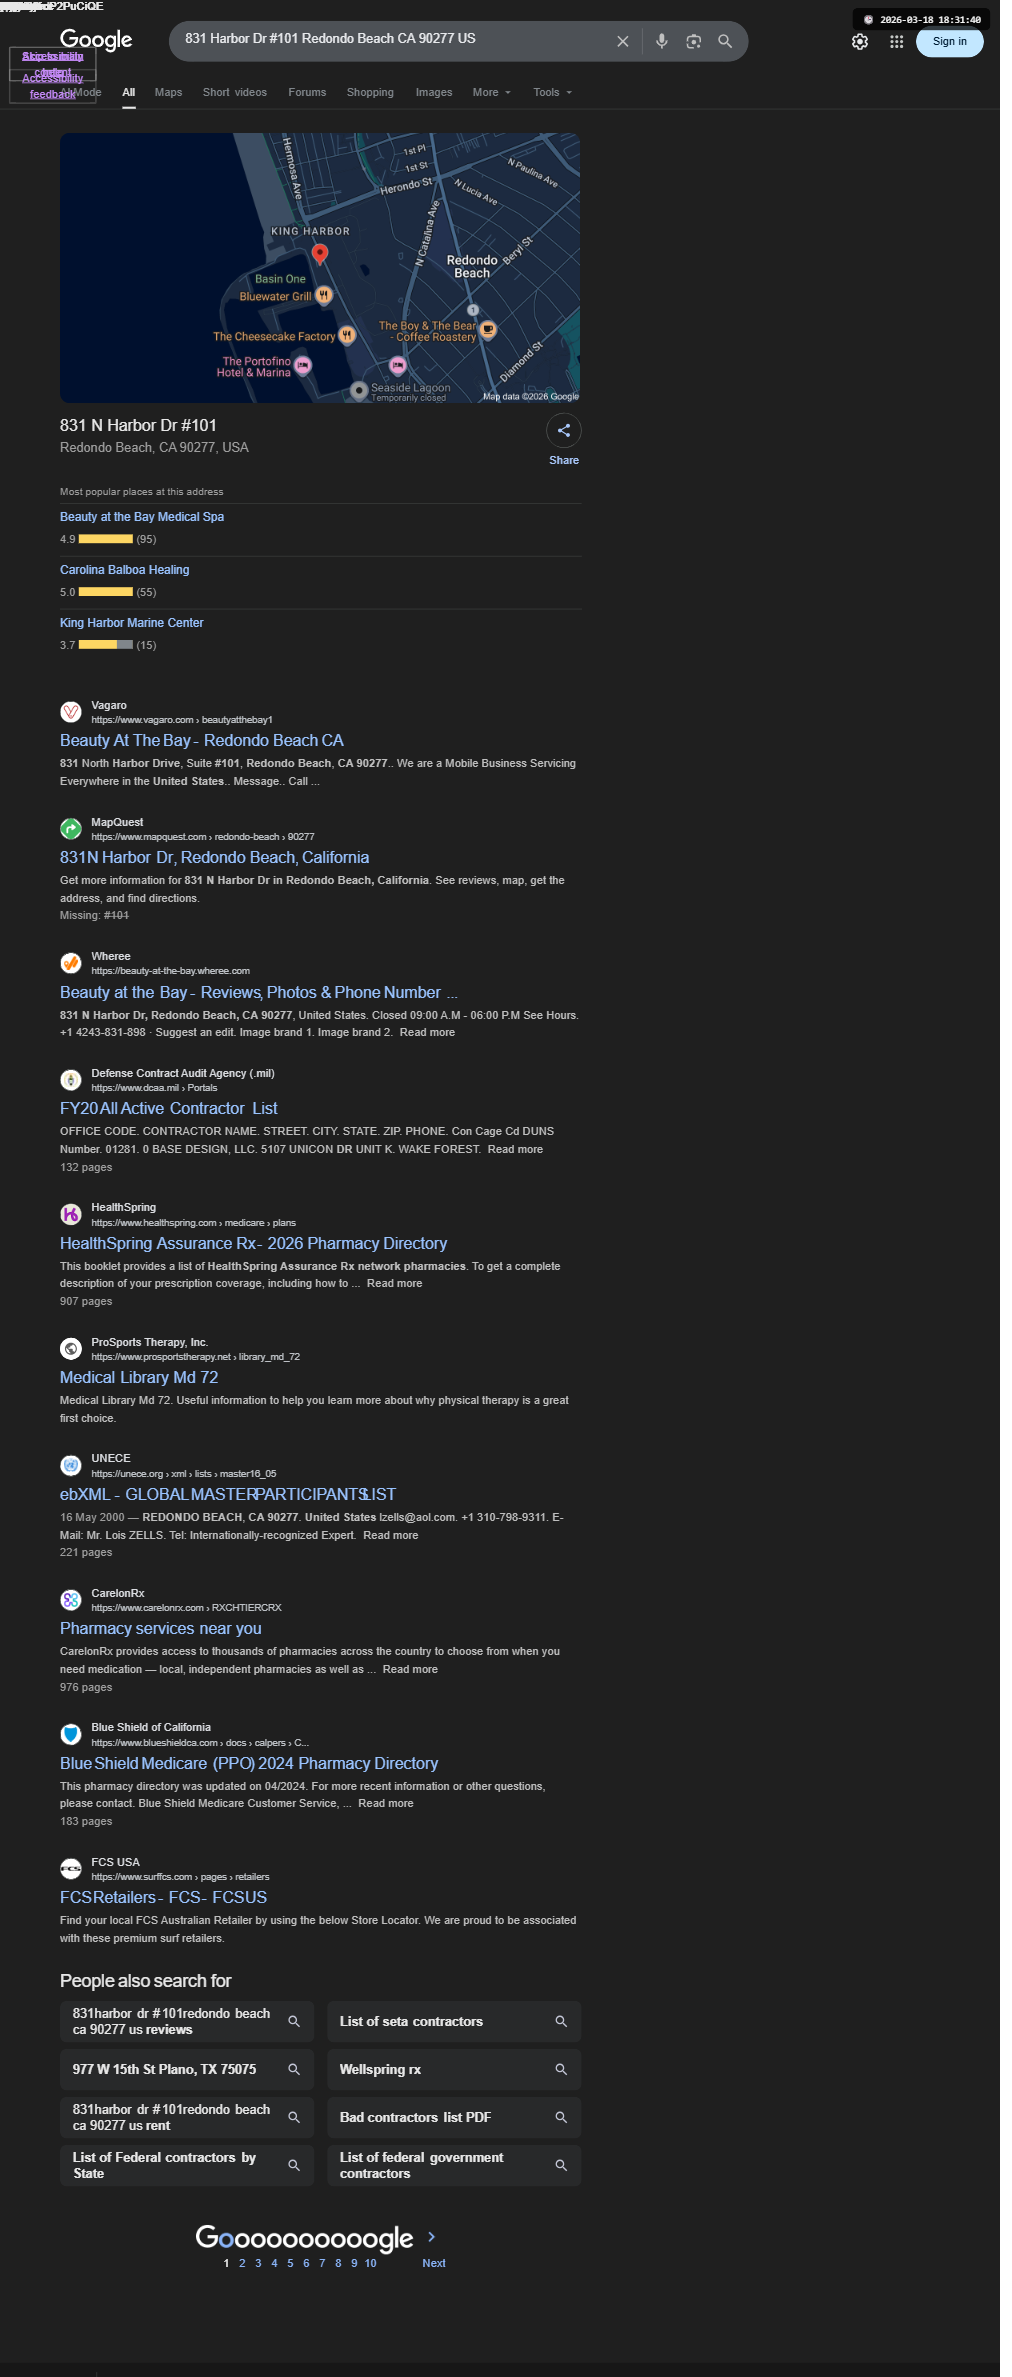The height and width of the screenshot is (2377, 1012).
Task: Switch to the Maps tab
Action: tap(168, 92)
